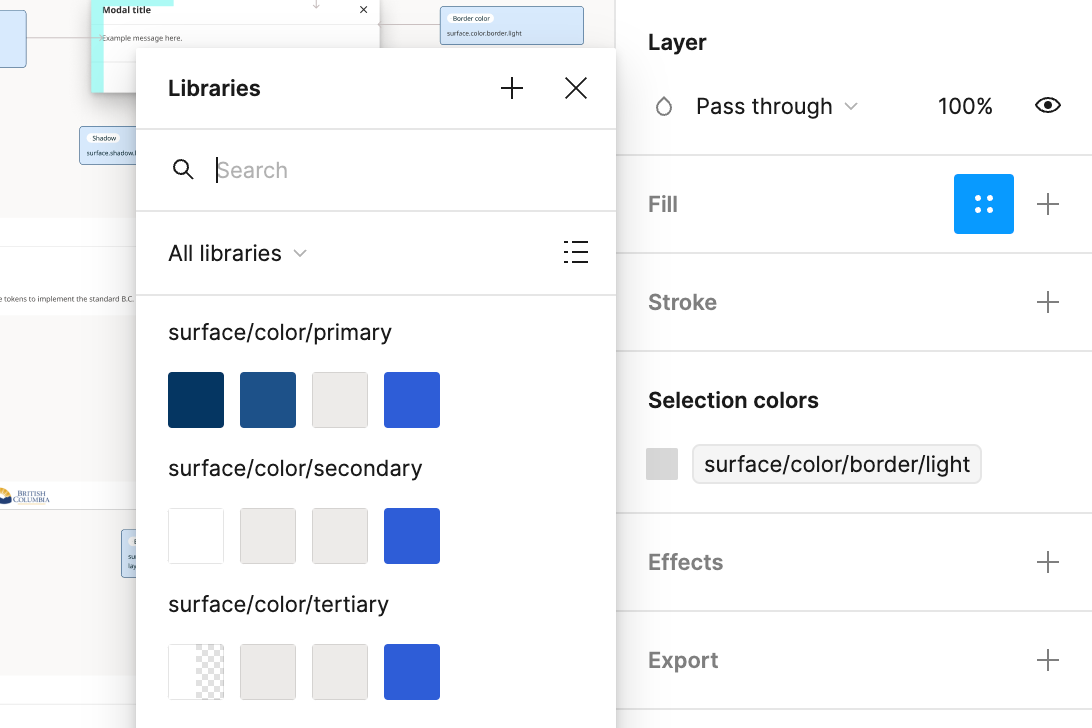Add a stroke using the plus icon
This screenshot has width=1092, height=728.
coord(1048,302)
